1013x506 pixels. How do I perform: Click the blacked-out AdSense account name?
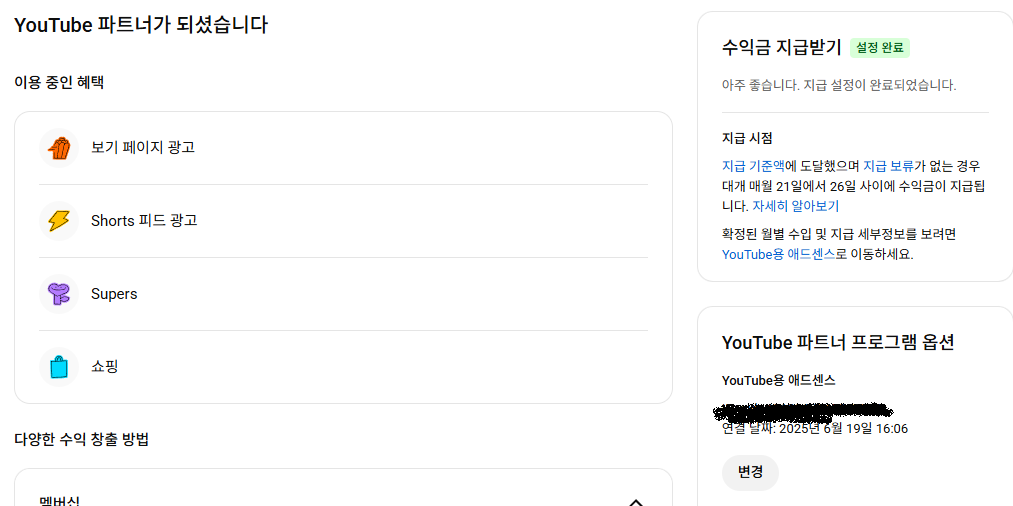coord(803,410)
